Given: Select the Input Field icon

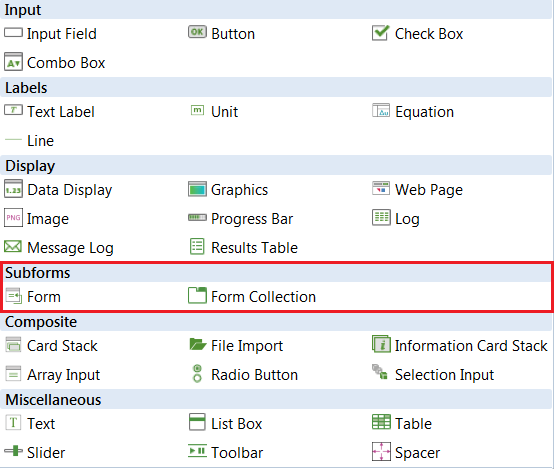Looking at the screenshot, I should pyautogui.click(x=13, y=33).
